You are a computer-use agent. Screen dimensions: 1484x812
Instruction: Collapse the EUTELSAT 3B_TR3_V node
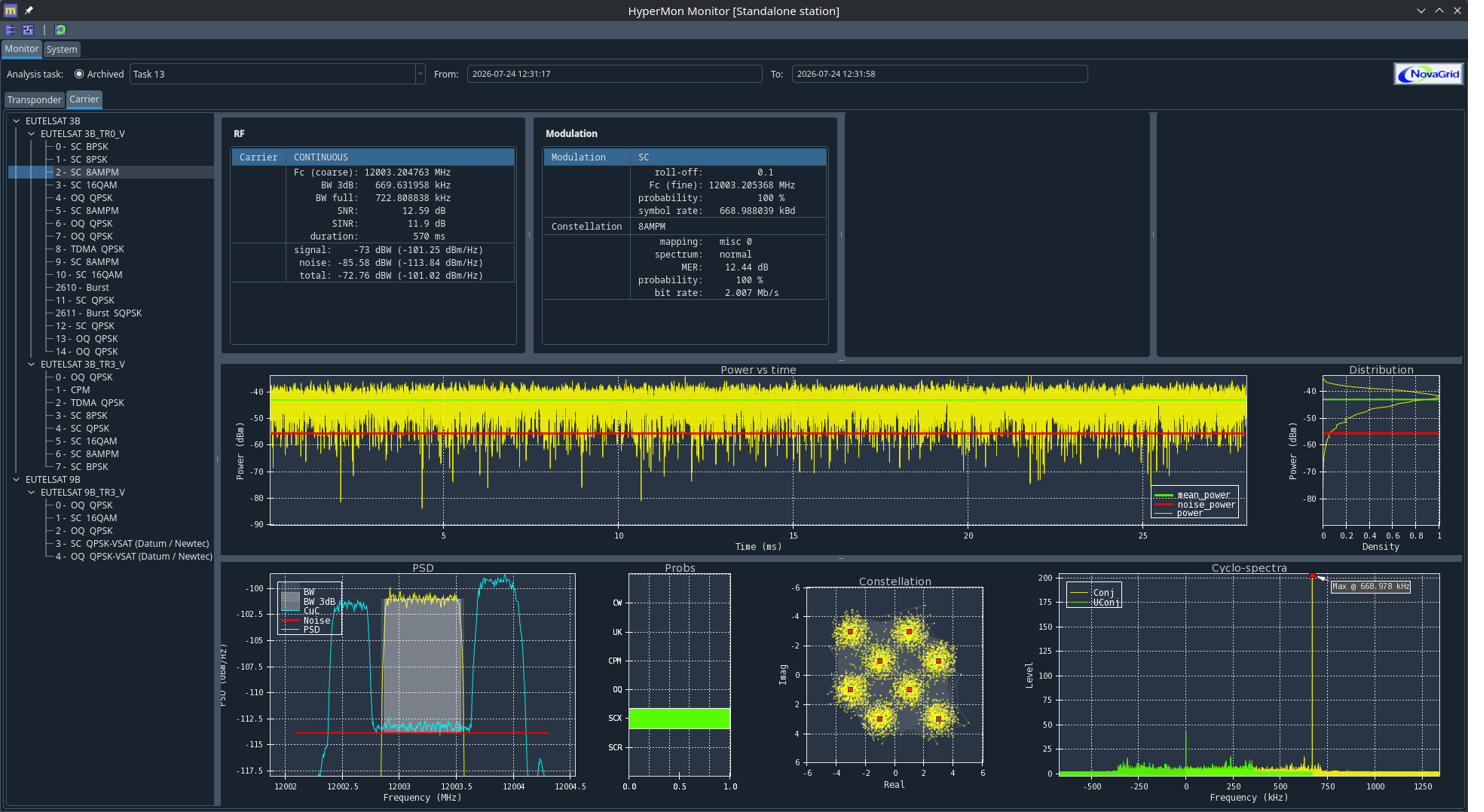[31, 365]
